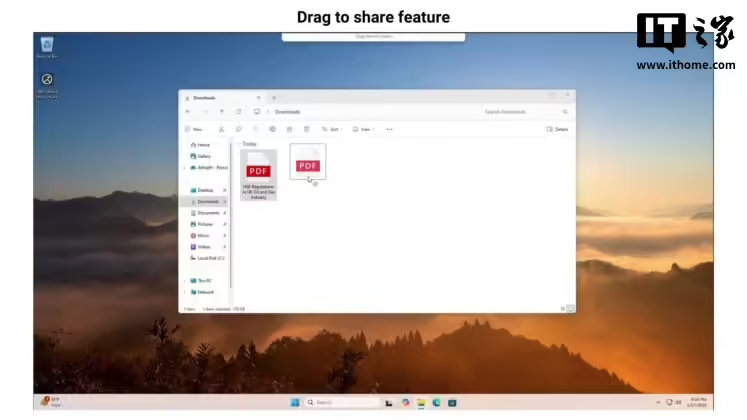Toggle the Details pane button
The width and height of the screenshot is (747, 420).
coord(557,129)
